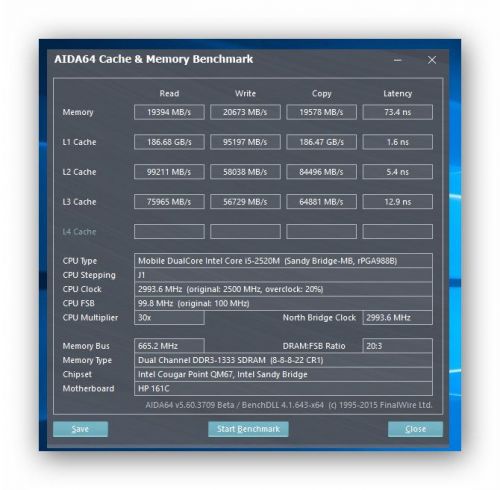Screen dimensions: 500x490
Task: Select L1 Cache Read 186.68 GB/s
Action: pos(169,142)
